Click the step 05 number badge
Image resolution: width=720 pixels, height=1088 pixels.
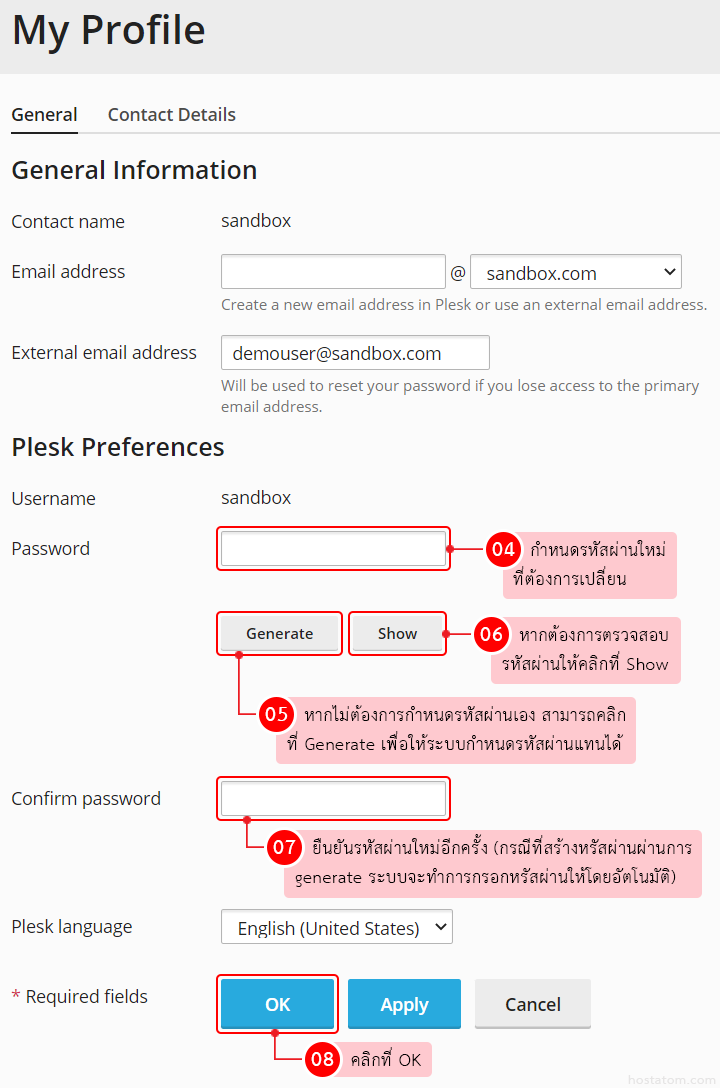pos(276,714)
